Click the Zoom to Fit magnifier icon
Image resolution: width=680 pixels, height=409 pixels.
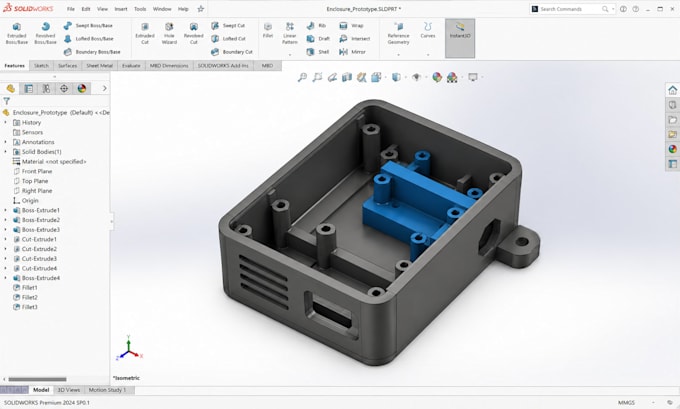coord(302,77)
